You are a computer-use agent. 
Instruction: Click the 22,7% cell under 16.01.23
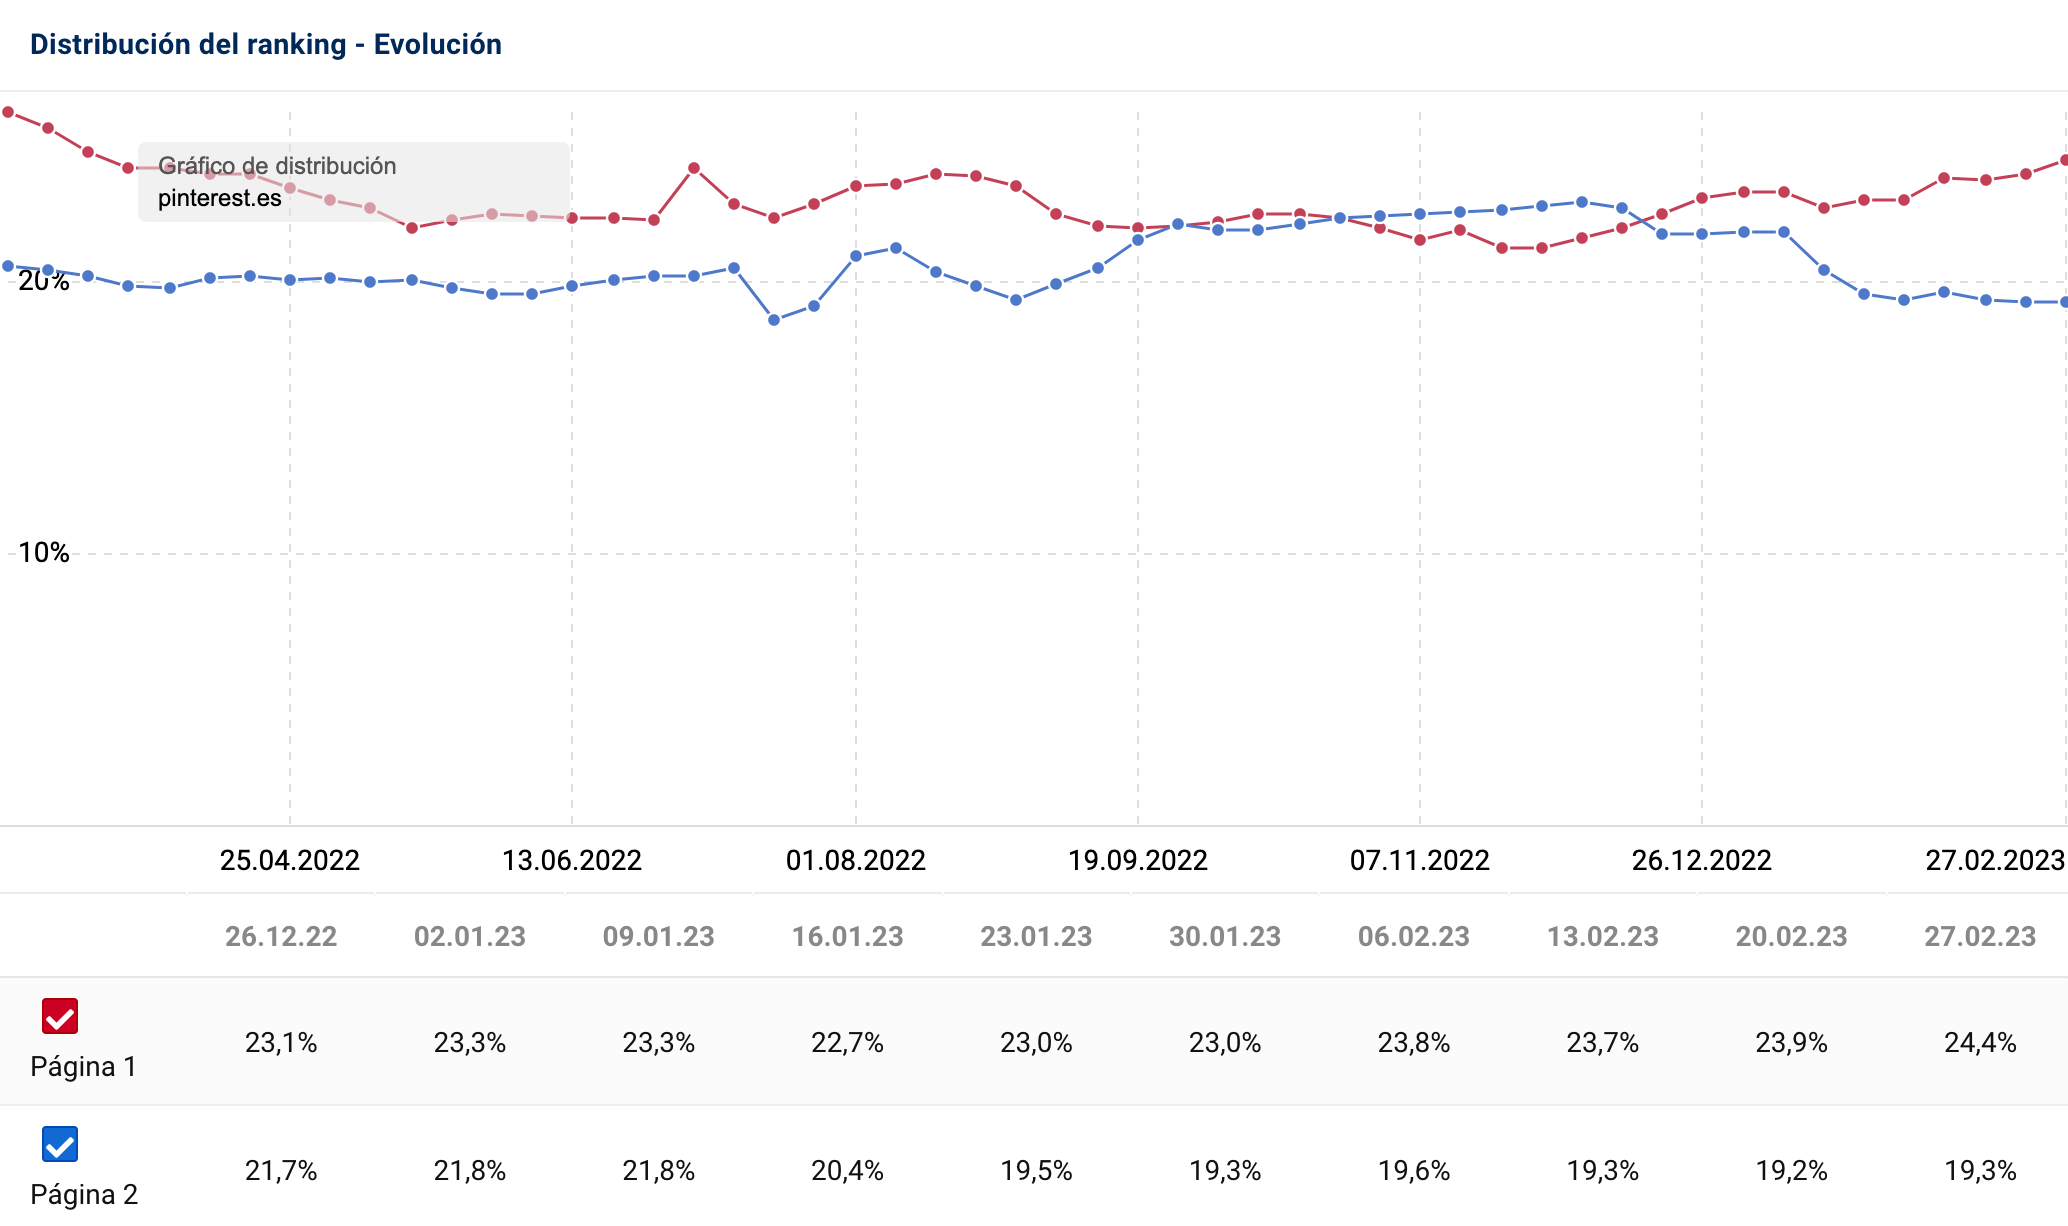click(x=848, y=1043)
